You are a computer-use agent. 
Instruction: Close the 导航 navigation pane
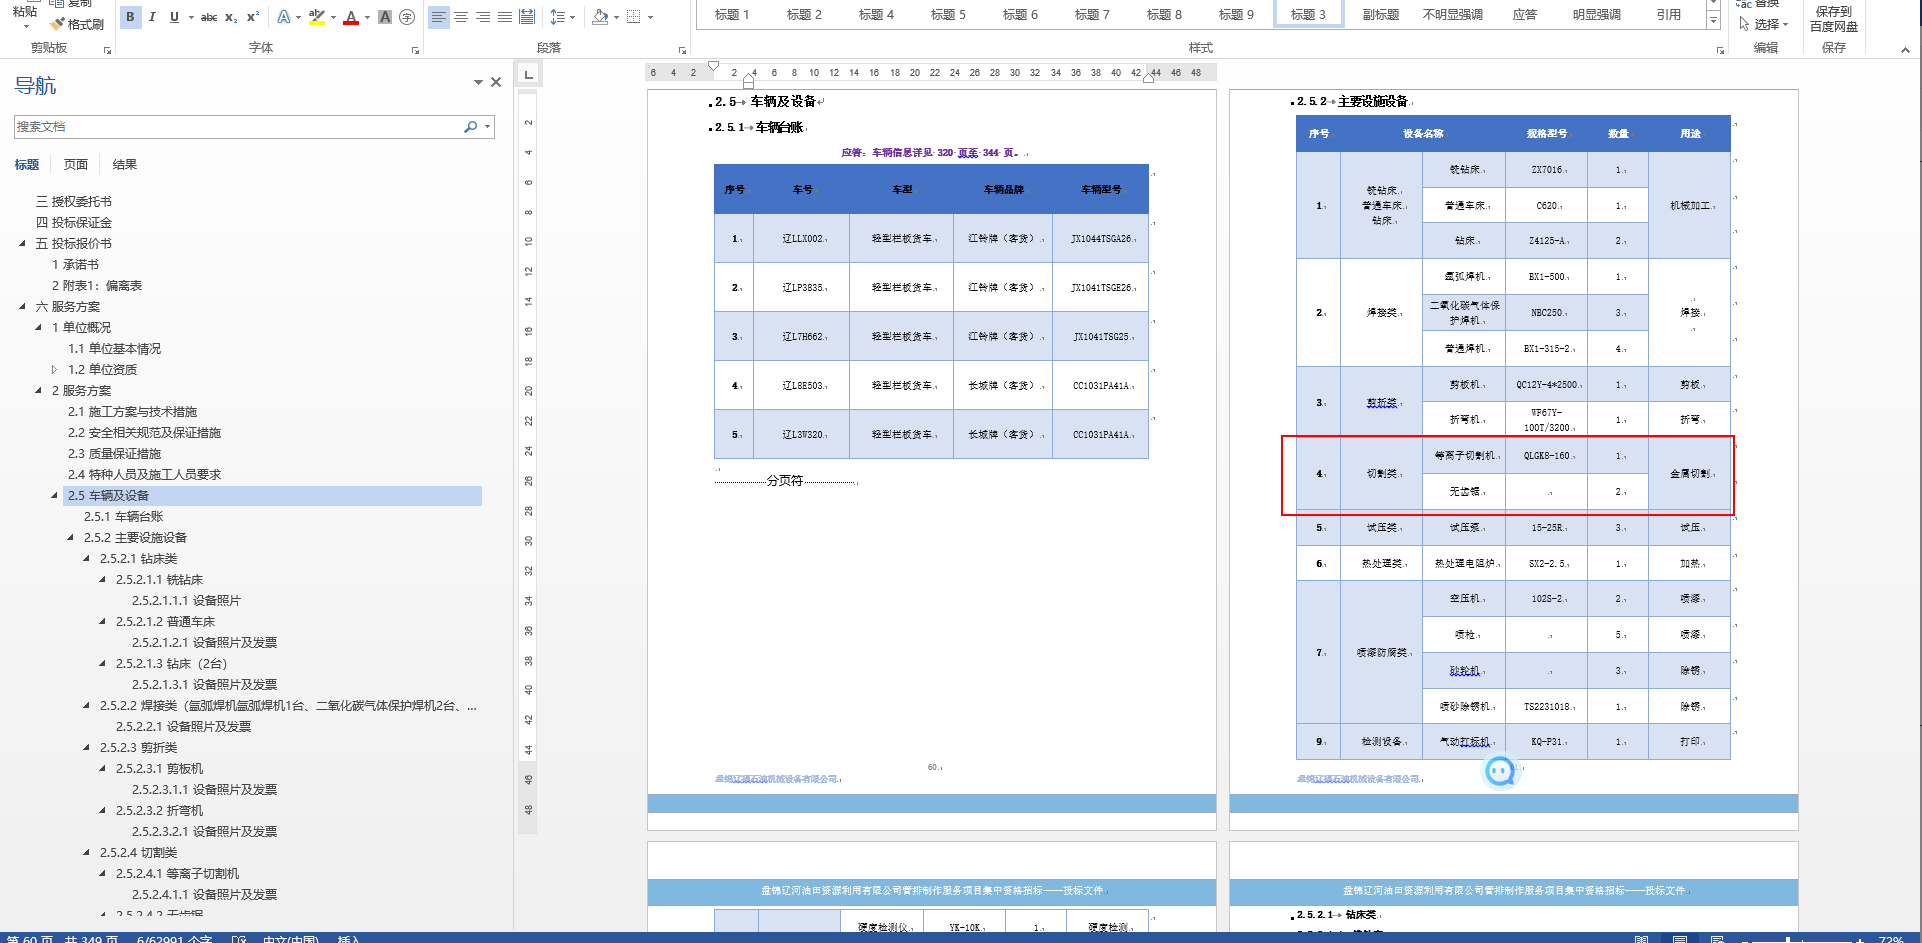pos(495,82)
